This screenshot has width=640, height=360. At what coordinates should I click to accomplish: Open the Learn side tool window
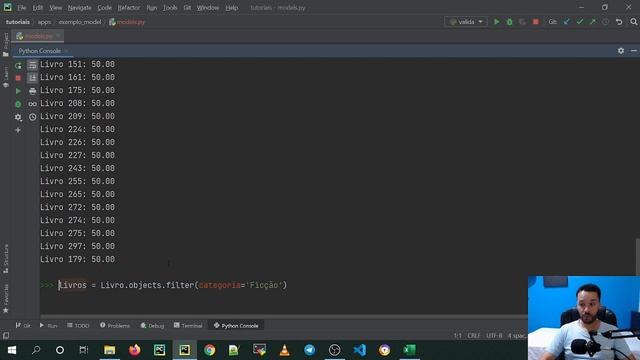[x=6, y=76]
